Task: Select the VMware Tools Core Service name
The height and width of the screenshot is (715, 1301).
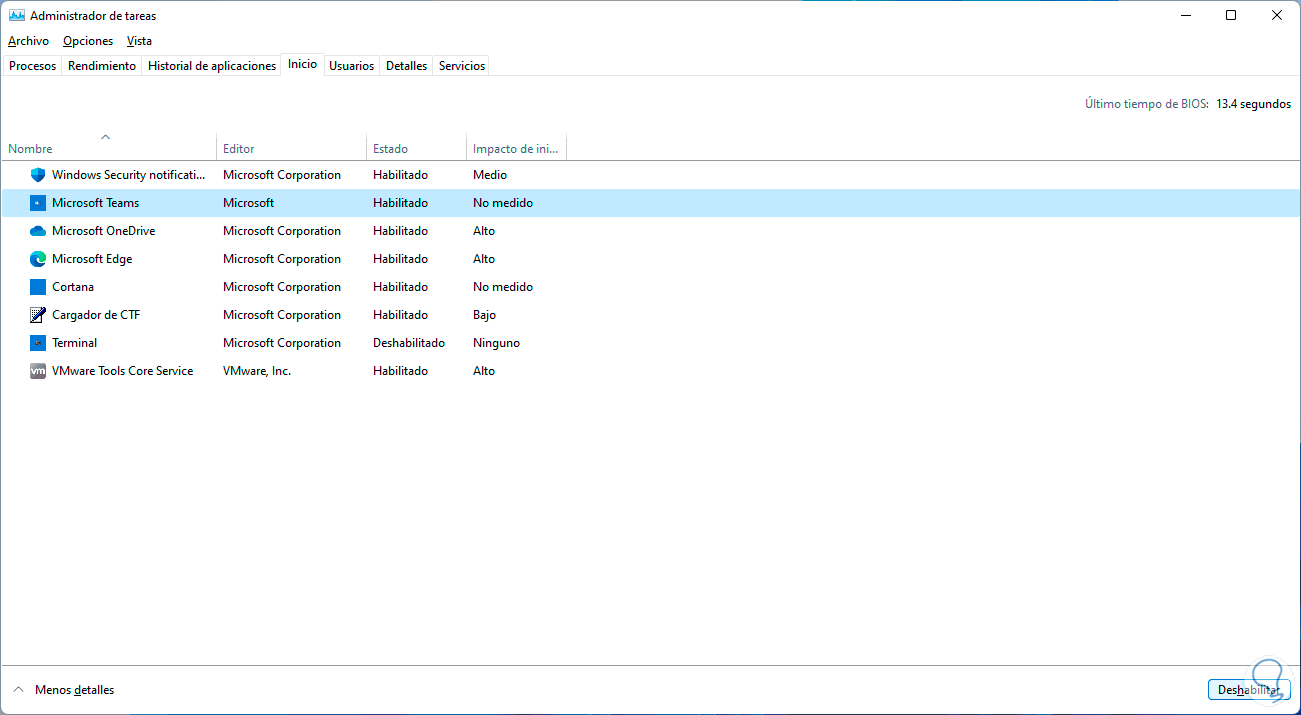Action: pos(123,371)
